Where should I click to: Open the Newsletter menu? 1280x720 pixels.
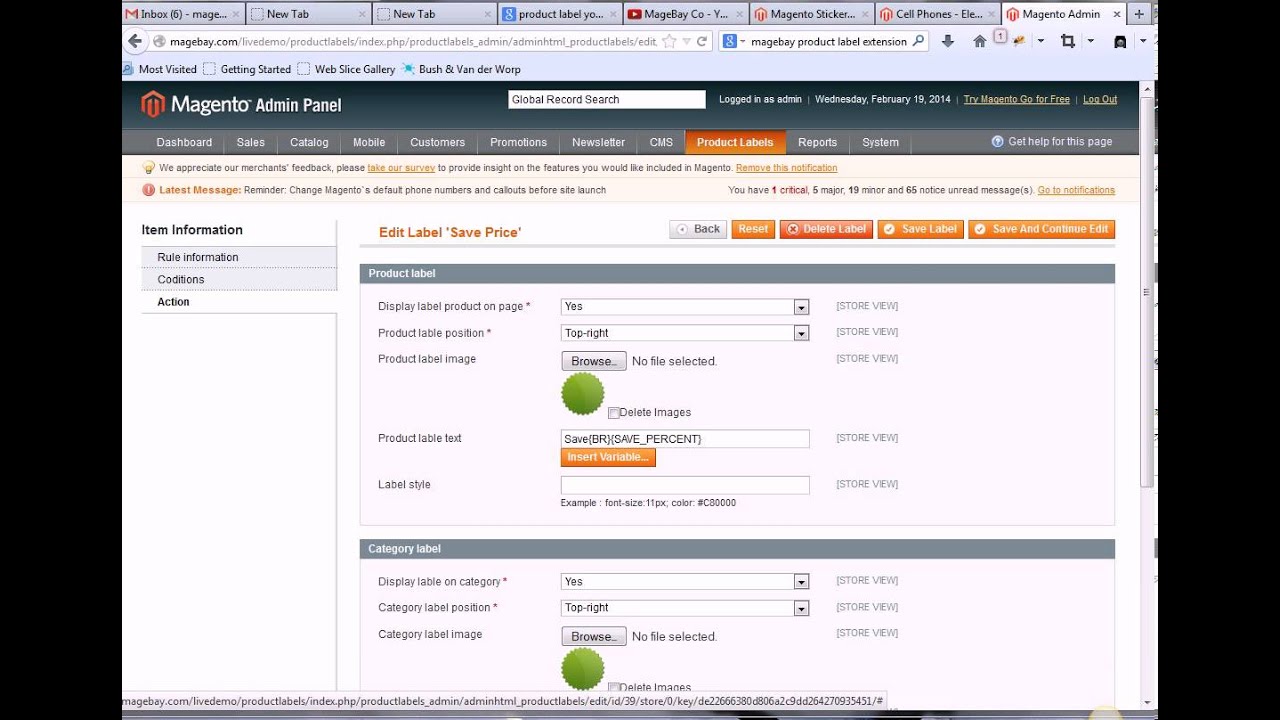[598, 142]
